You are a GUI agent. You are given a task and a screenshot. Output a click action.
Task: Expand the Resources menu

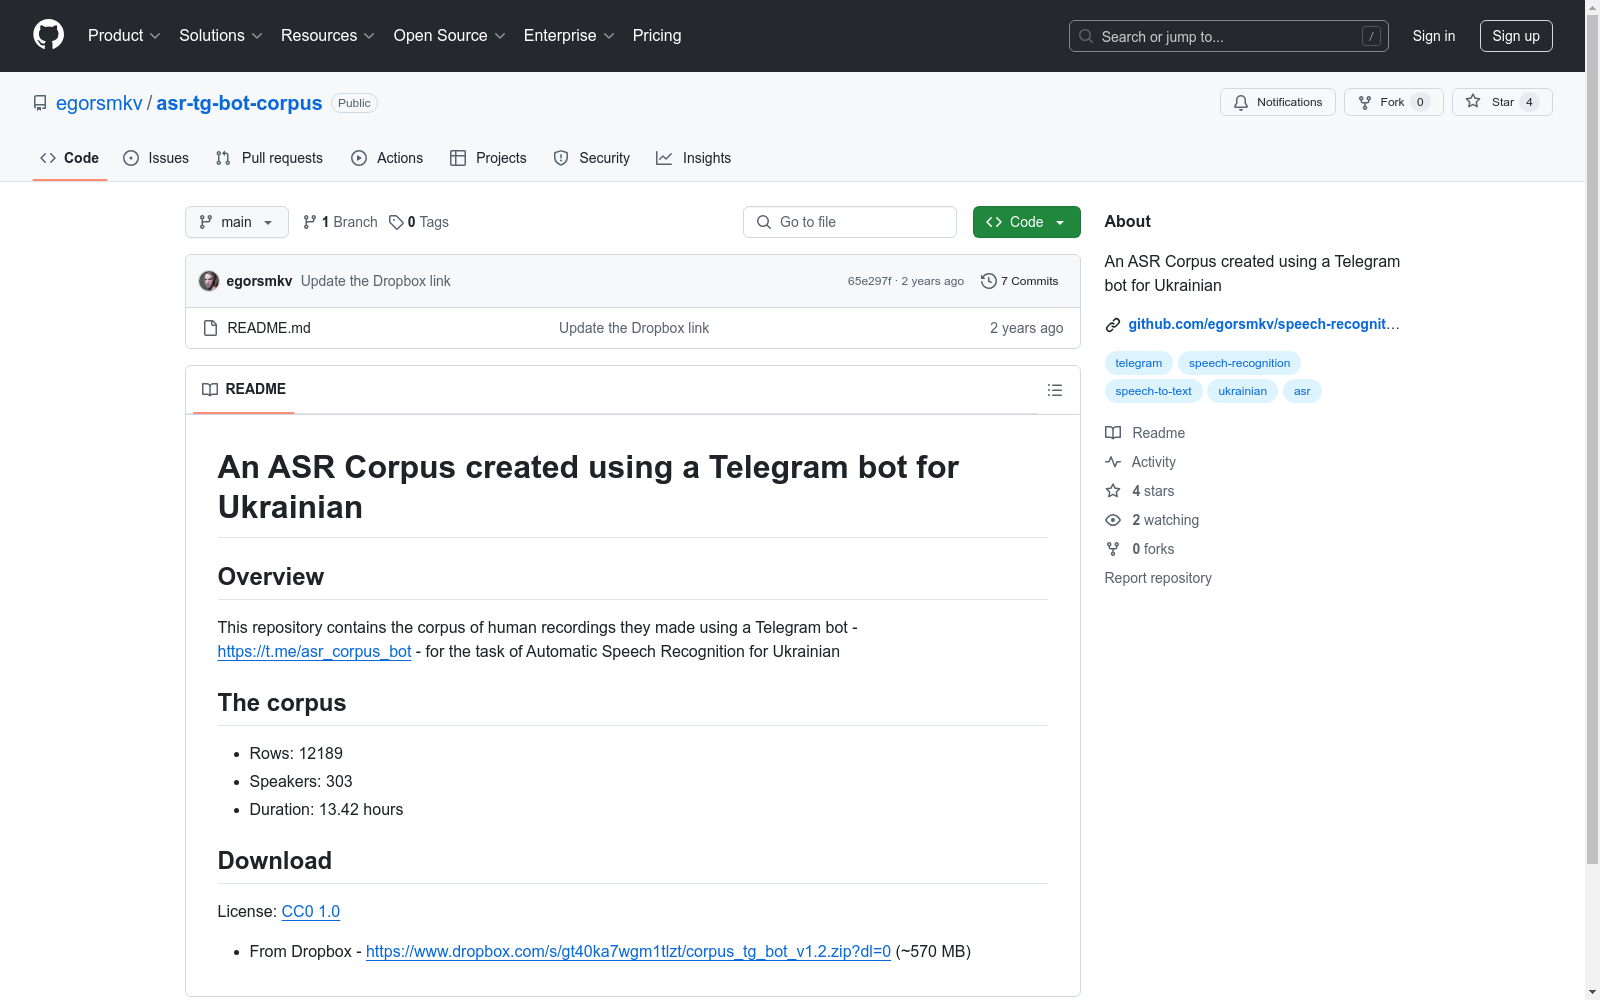(328, 36)
